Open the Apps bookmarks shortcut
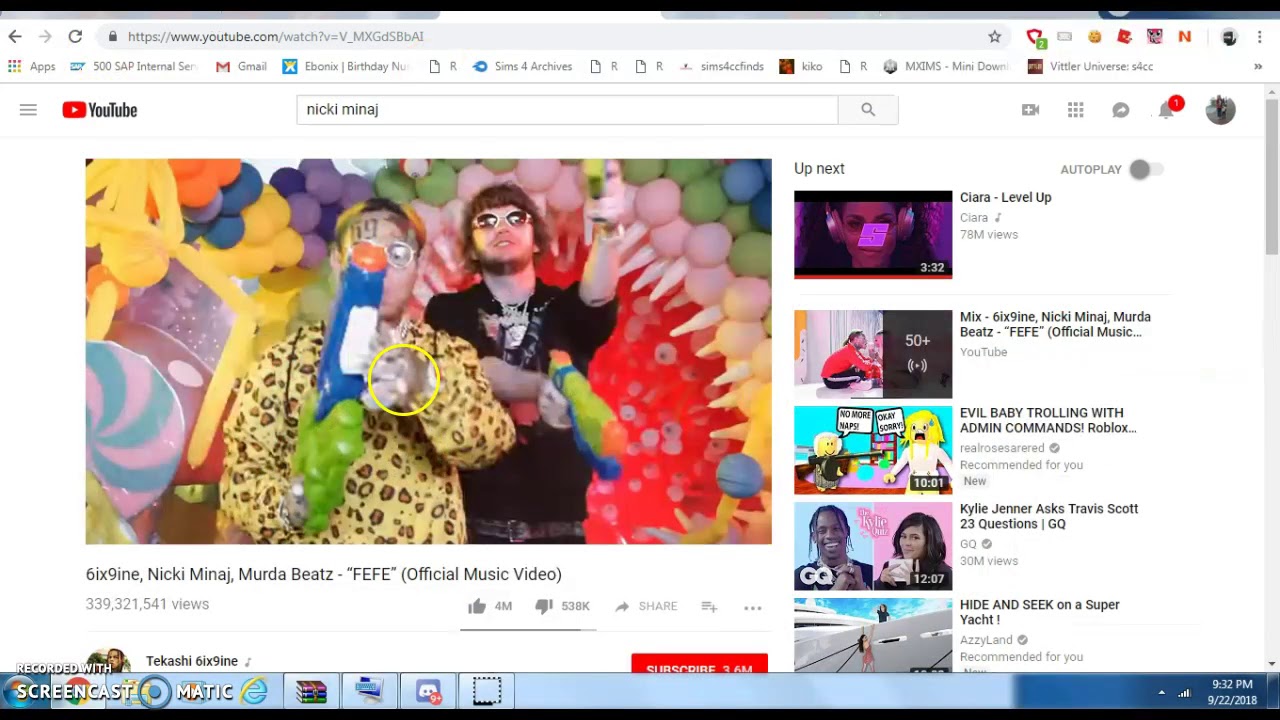 pyautogui.click(x=32, y=66)
